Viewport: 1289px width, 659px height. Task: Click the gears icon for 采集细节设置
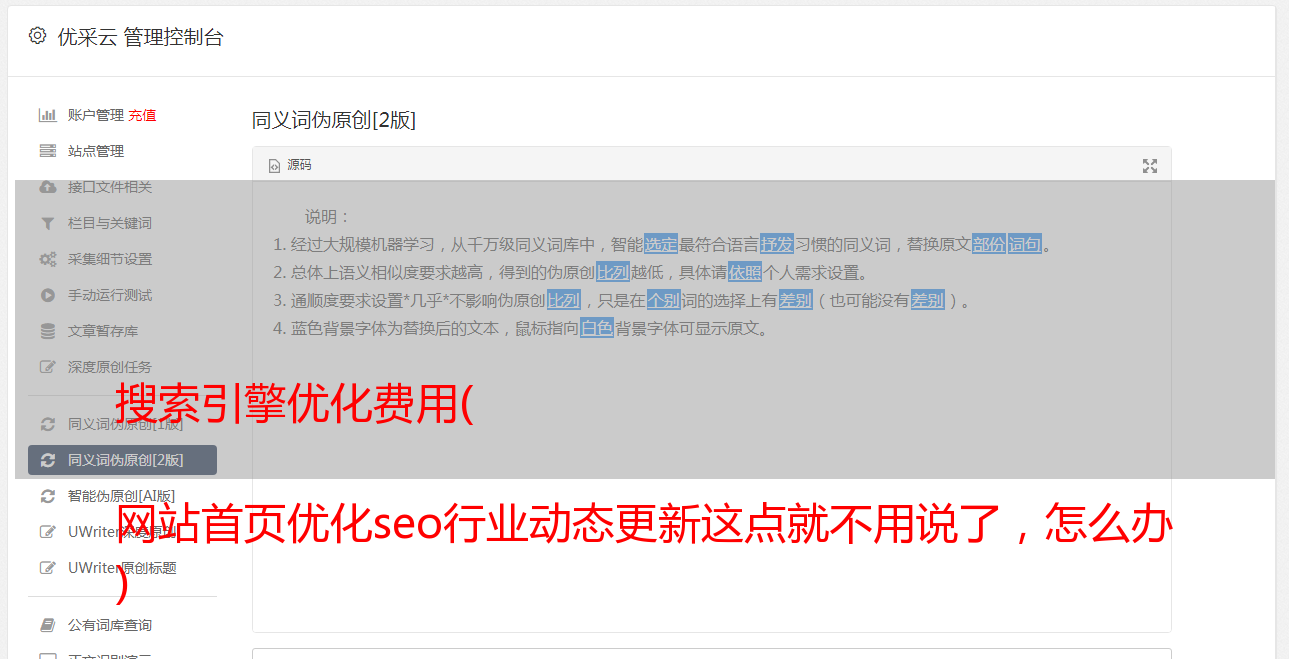coord(47,259)
